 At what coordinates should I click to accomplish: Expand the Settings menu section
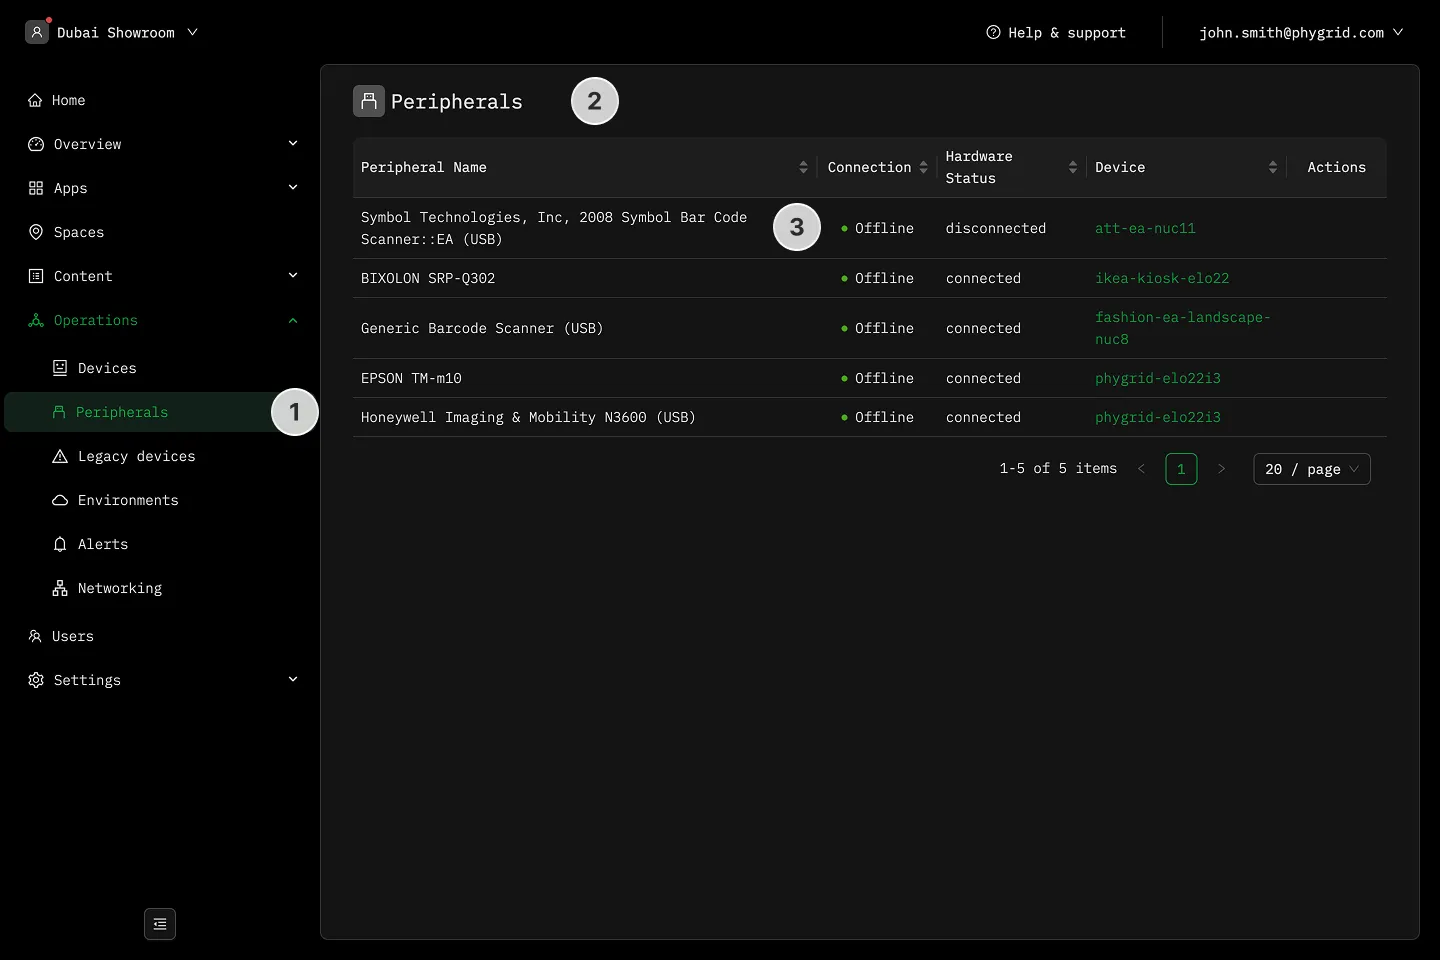[293, 680]
